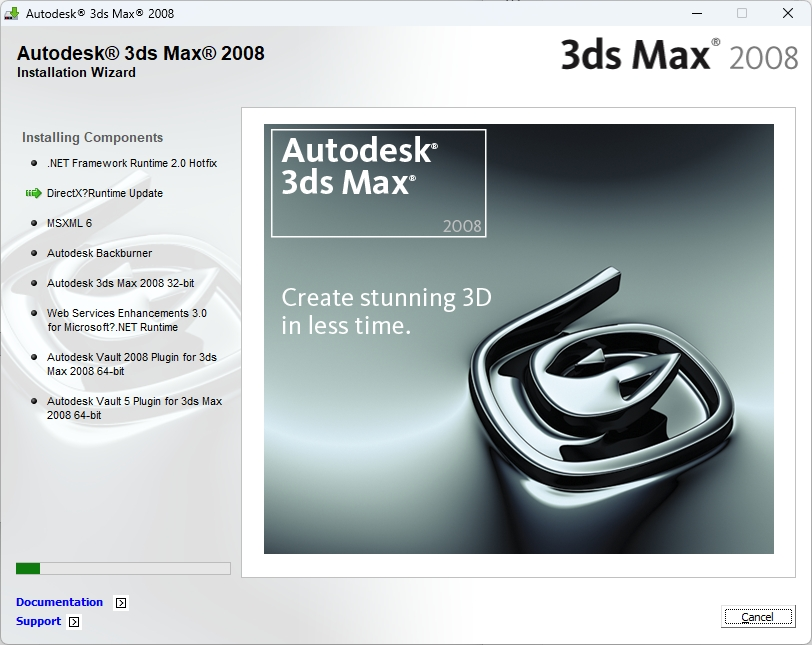Click the arrow icon next to Documentation
812x645 pixels.
(121, 603)
